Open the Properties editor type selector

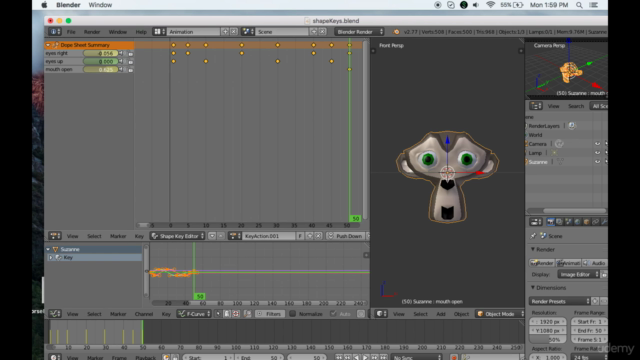536,222
